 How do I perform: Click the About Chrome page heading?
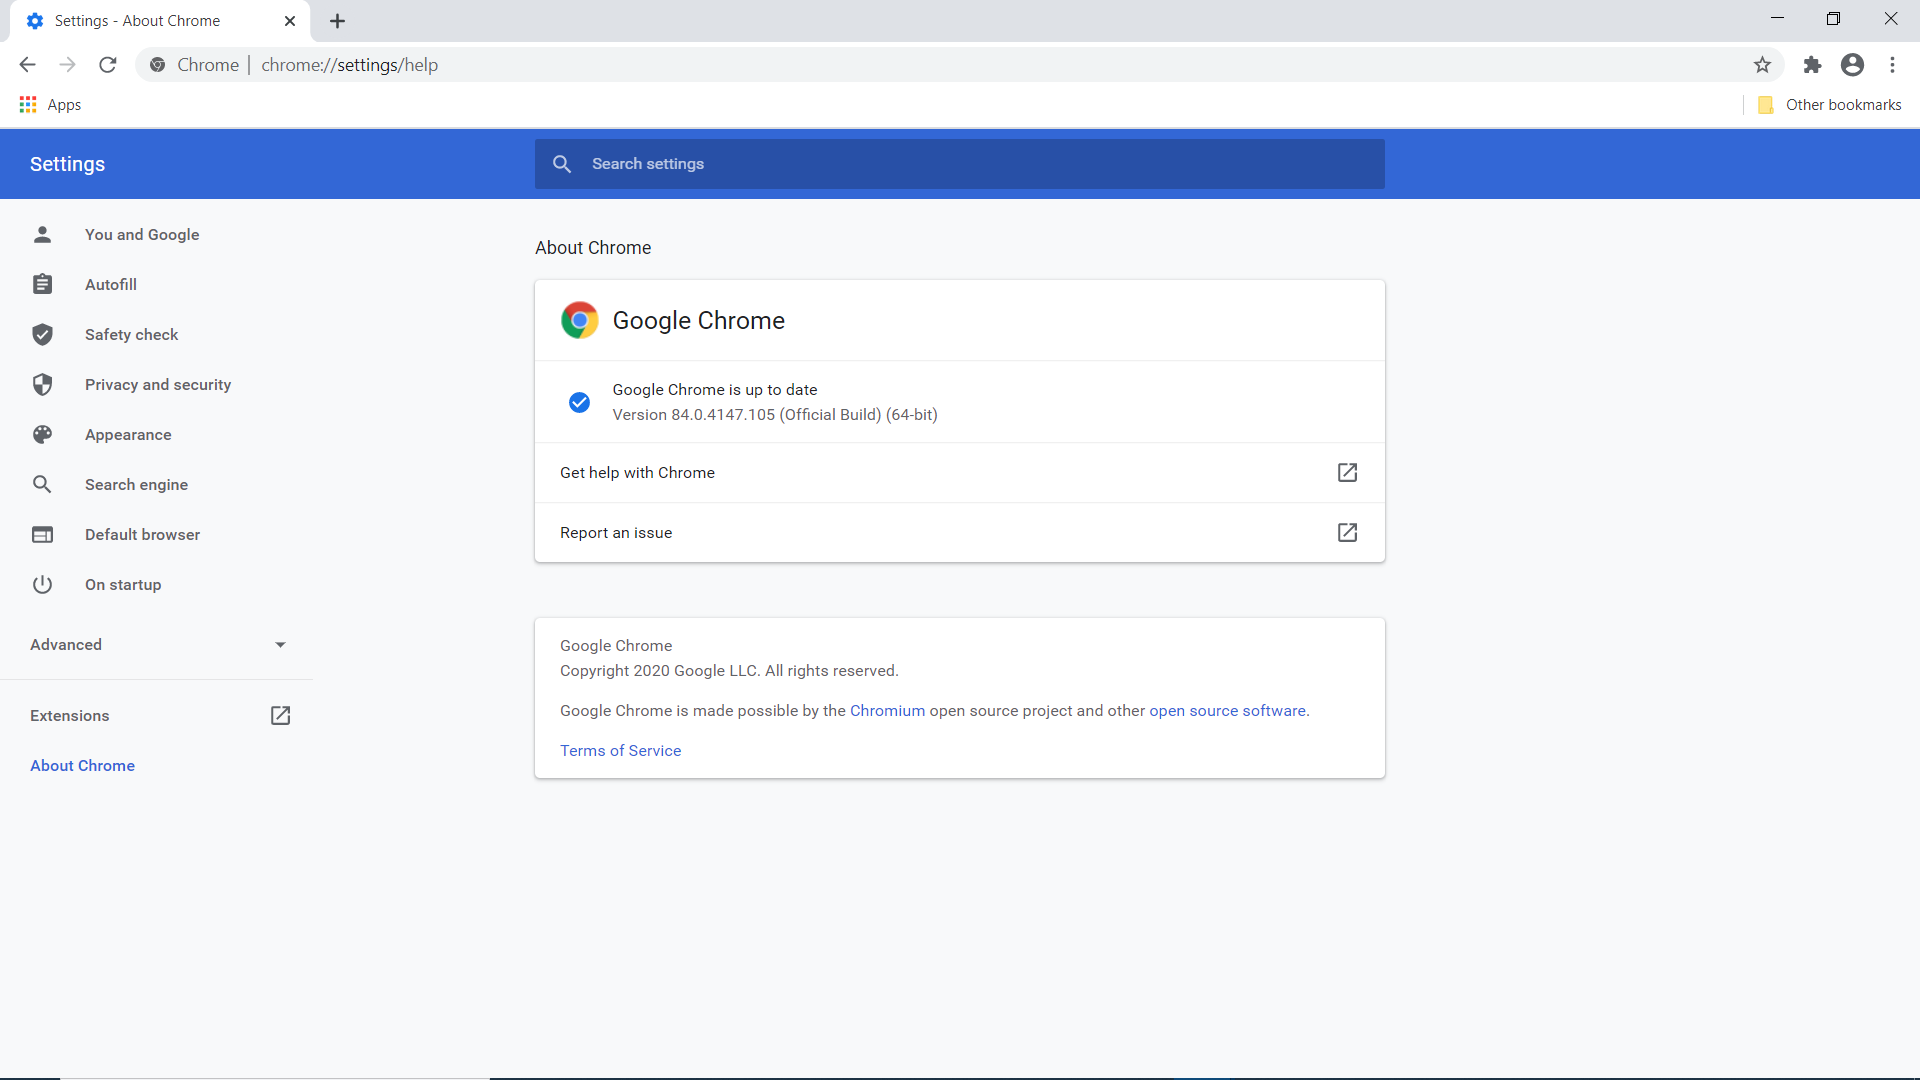point(593,247)
